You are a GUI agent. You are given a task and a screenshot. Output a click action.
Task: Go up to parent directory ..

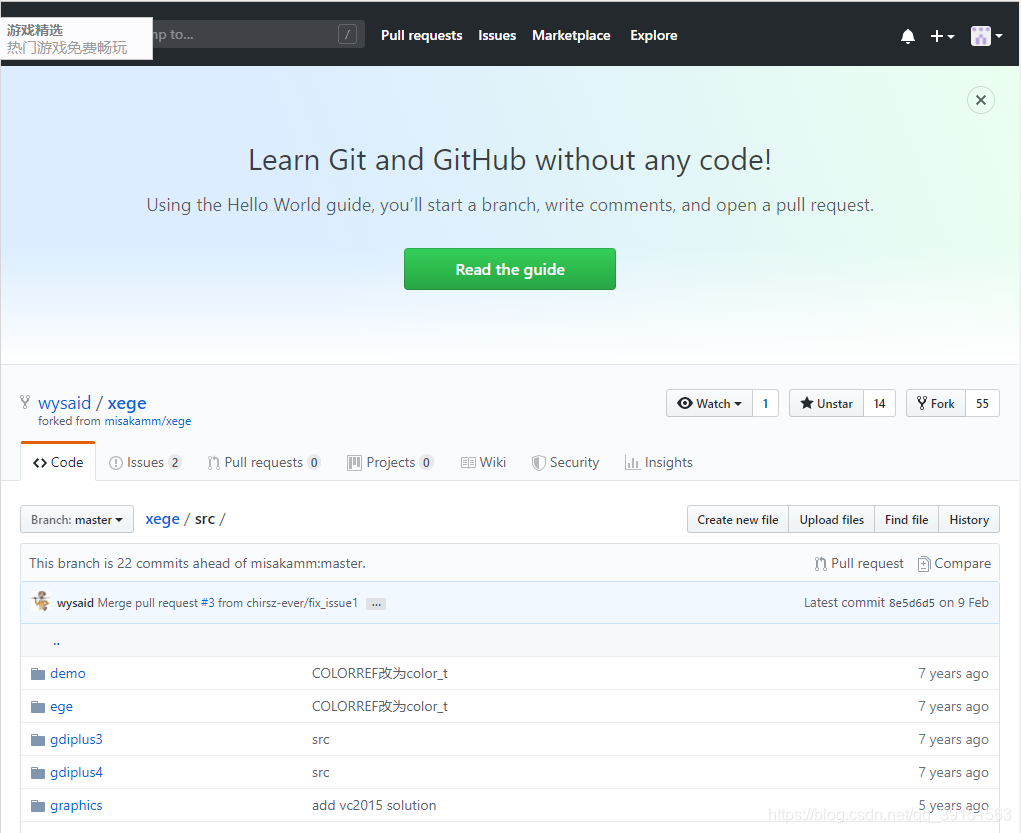pos(57,642)
